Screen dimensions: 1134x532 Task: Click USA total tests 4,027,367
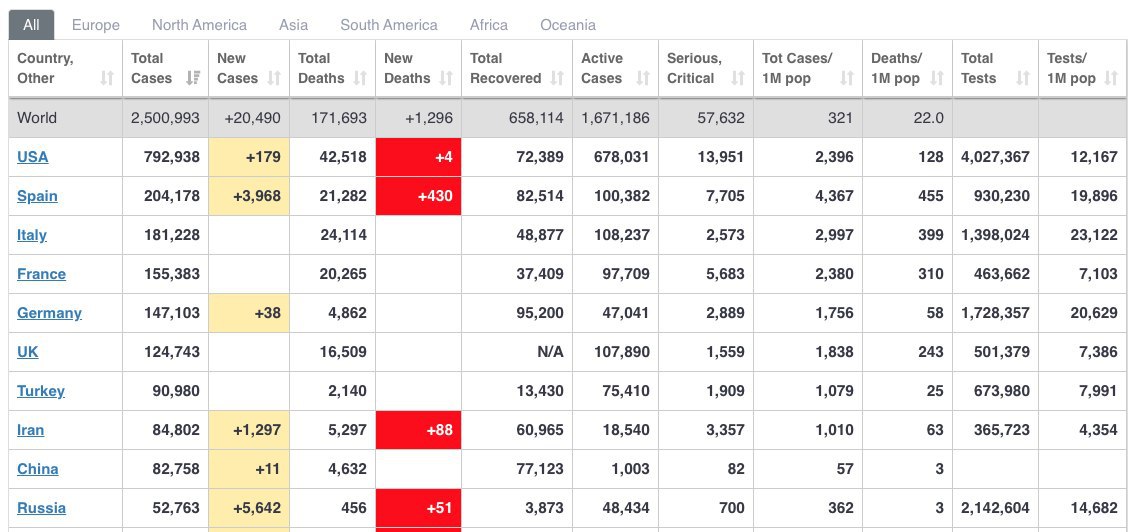tap(995, 157)
